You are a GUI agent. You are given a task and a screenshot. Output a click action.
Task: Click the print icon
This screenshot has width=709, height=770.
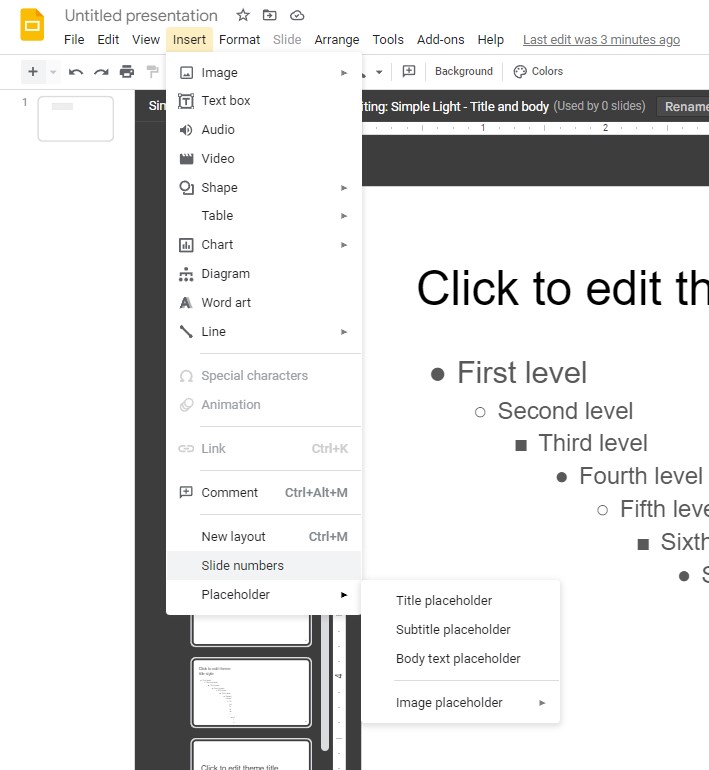[x=127, y=72]
